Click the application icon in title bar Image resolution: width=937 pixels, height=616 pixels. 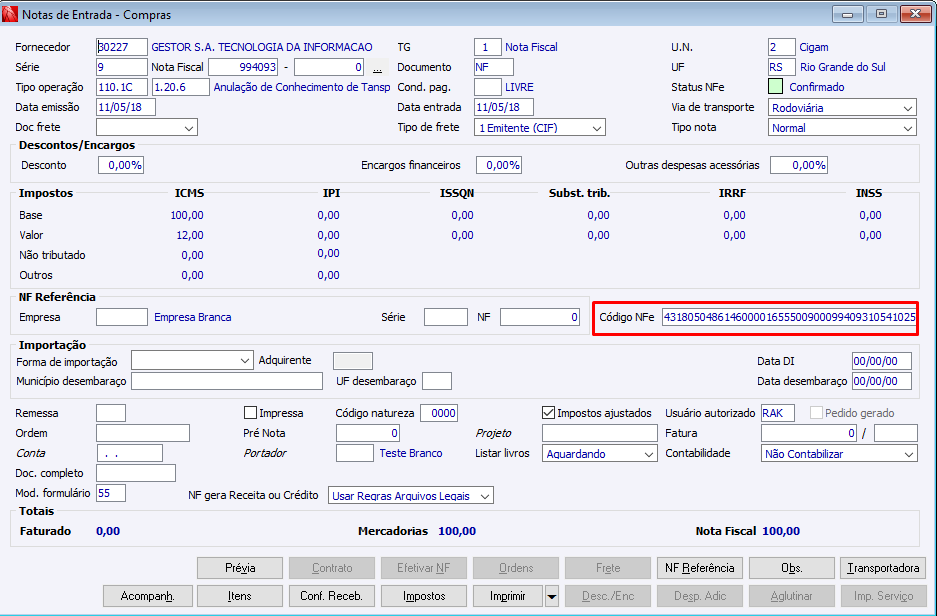[10, 14]
